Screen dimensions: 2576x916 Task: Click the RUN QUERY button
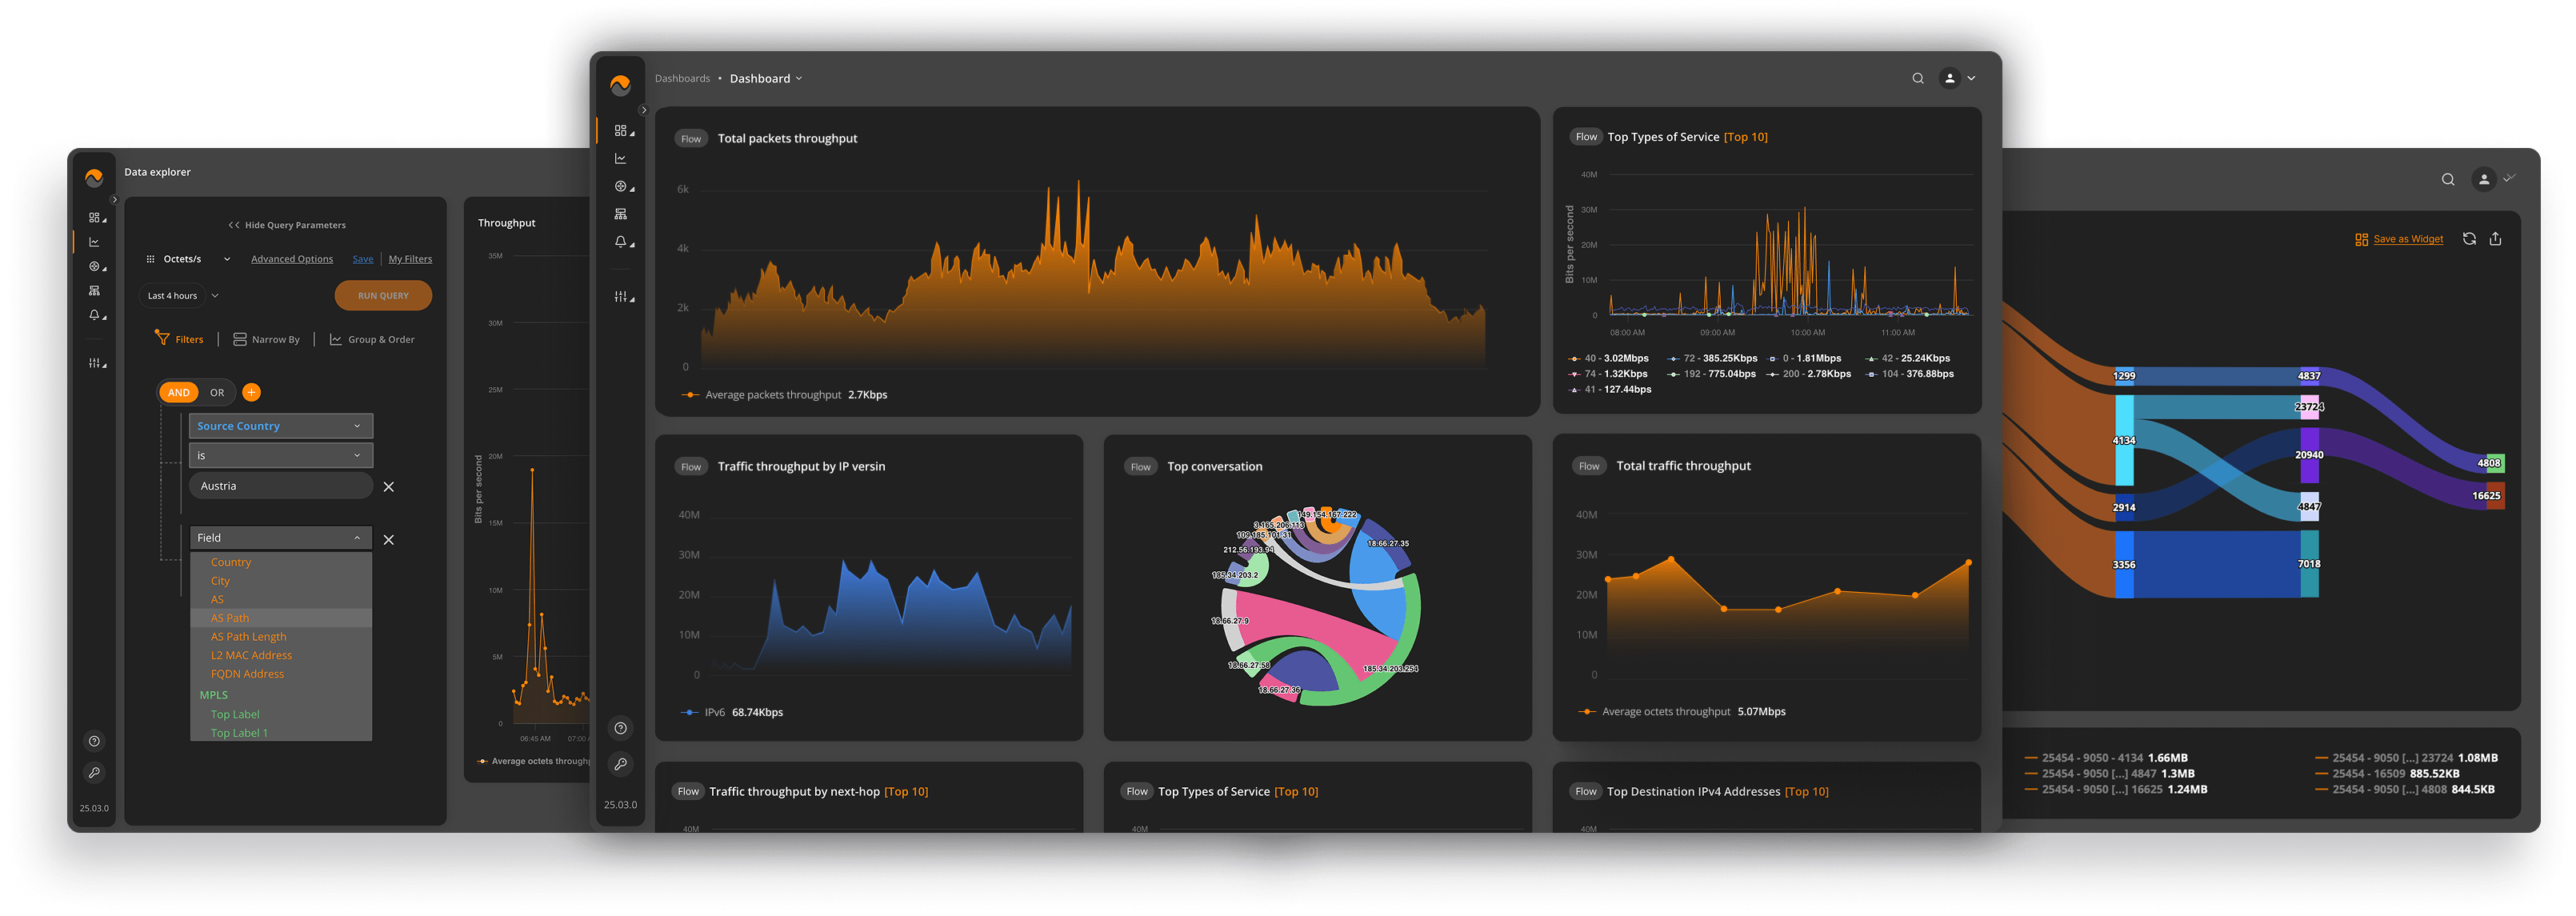(383, 296)
